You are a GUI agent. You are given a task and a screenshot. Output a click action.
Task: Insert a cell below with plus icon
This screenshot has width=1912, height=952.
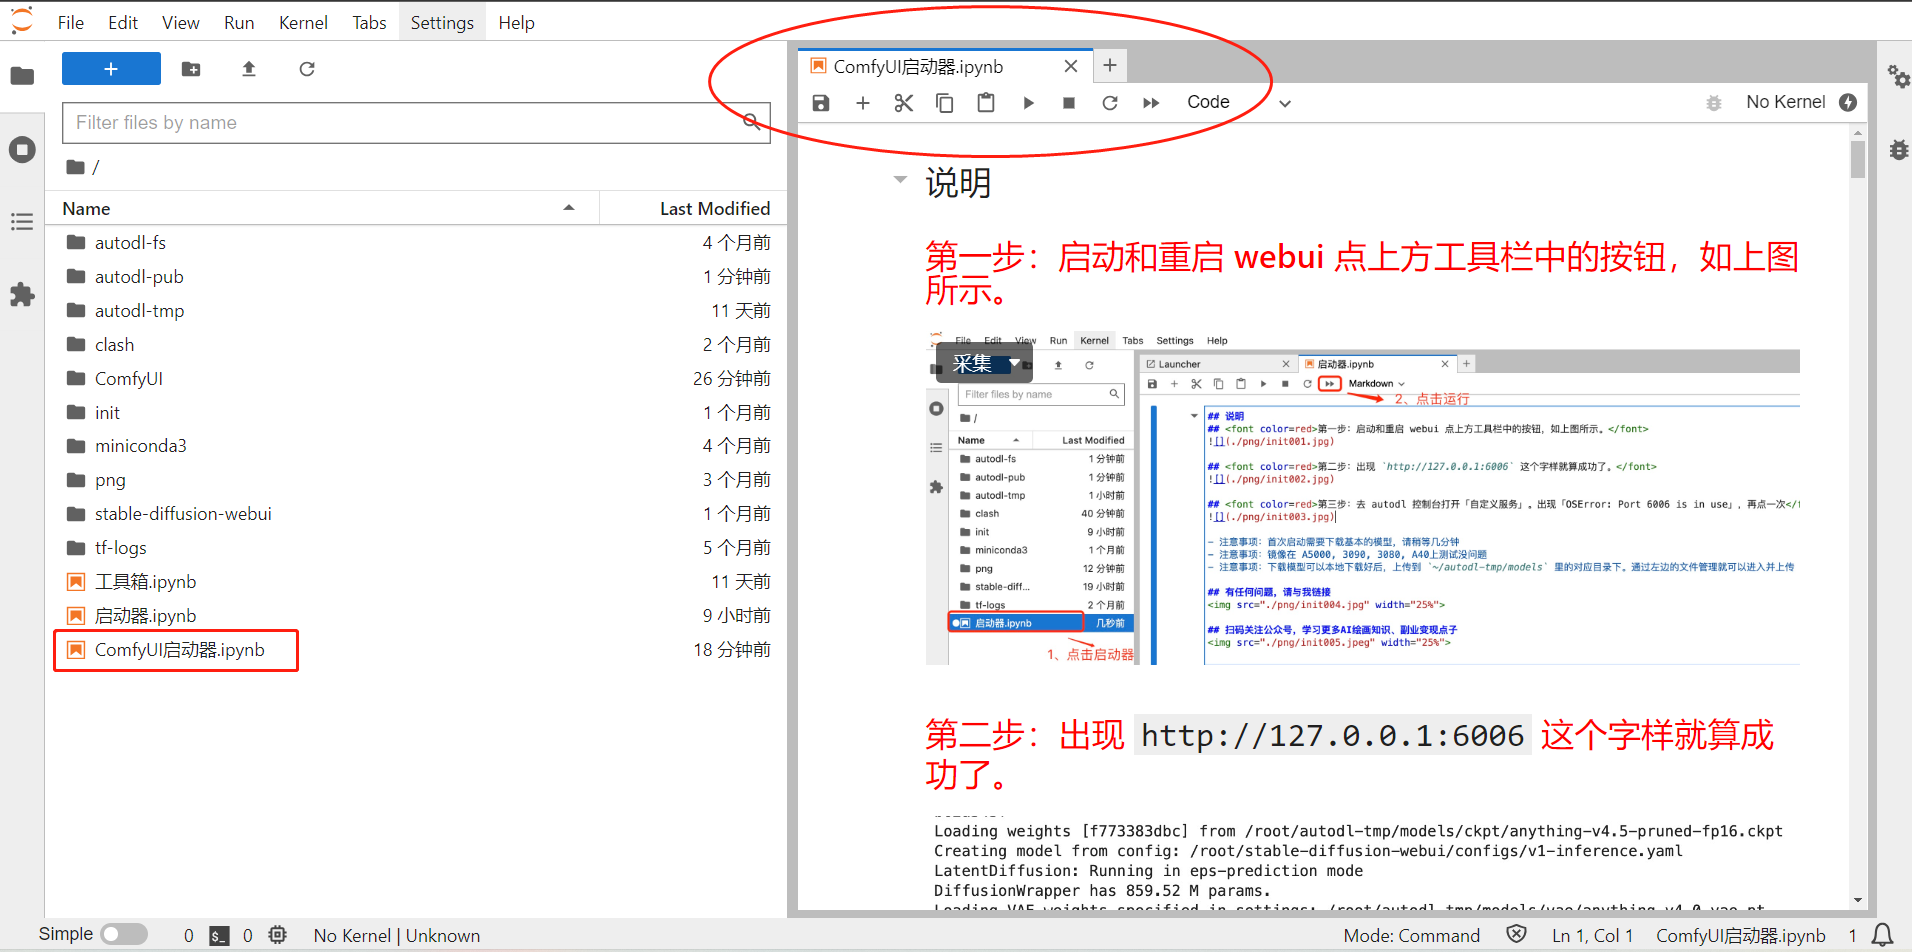click(x=863, y=103)
